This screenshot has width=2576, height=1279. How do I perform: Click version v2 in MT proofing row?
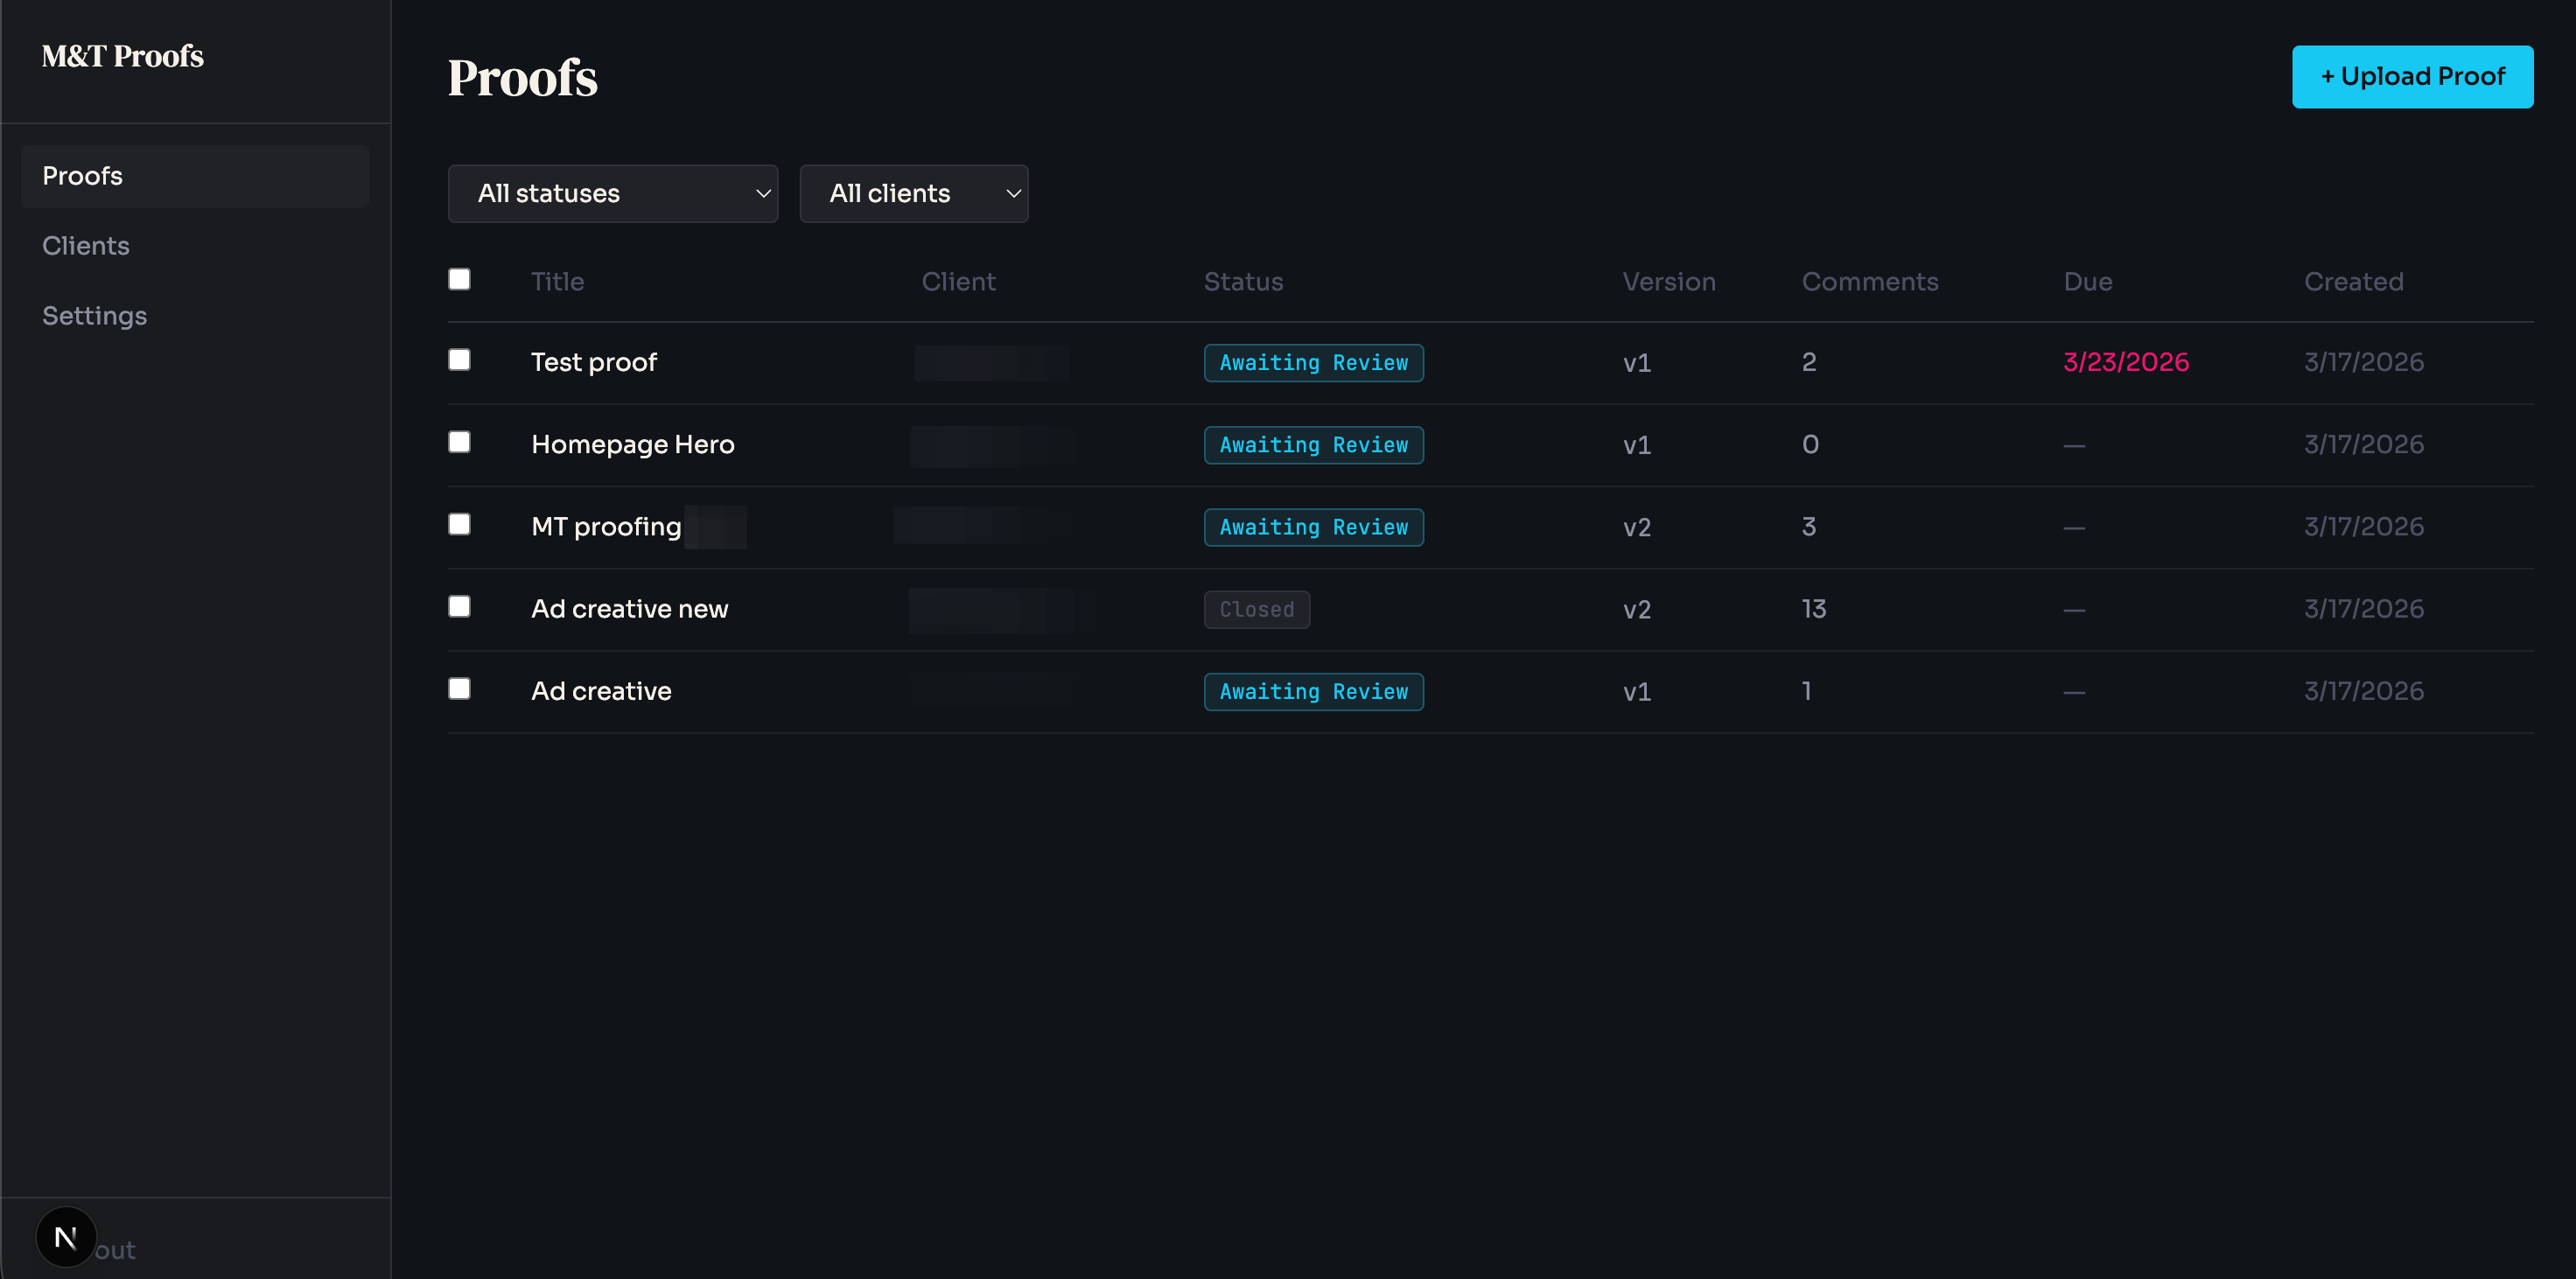pos(1637,527)
